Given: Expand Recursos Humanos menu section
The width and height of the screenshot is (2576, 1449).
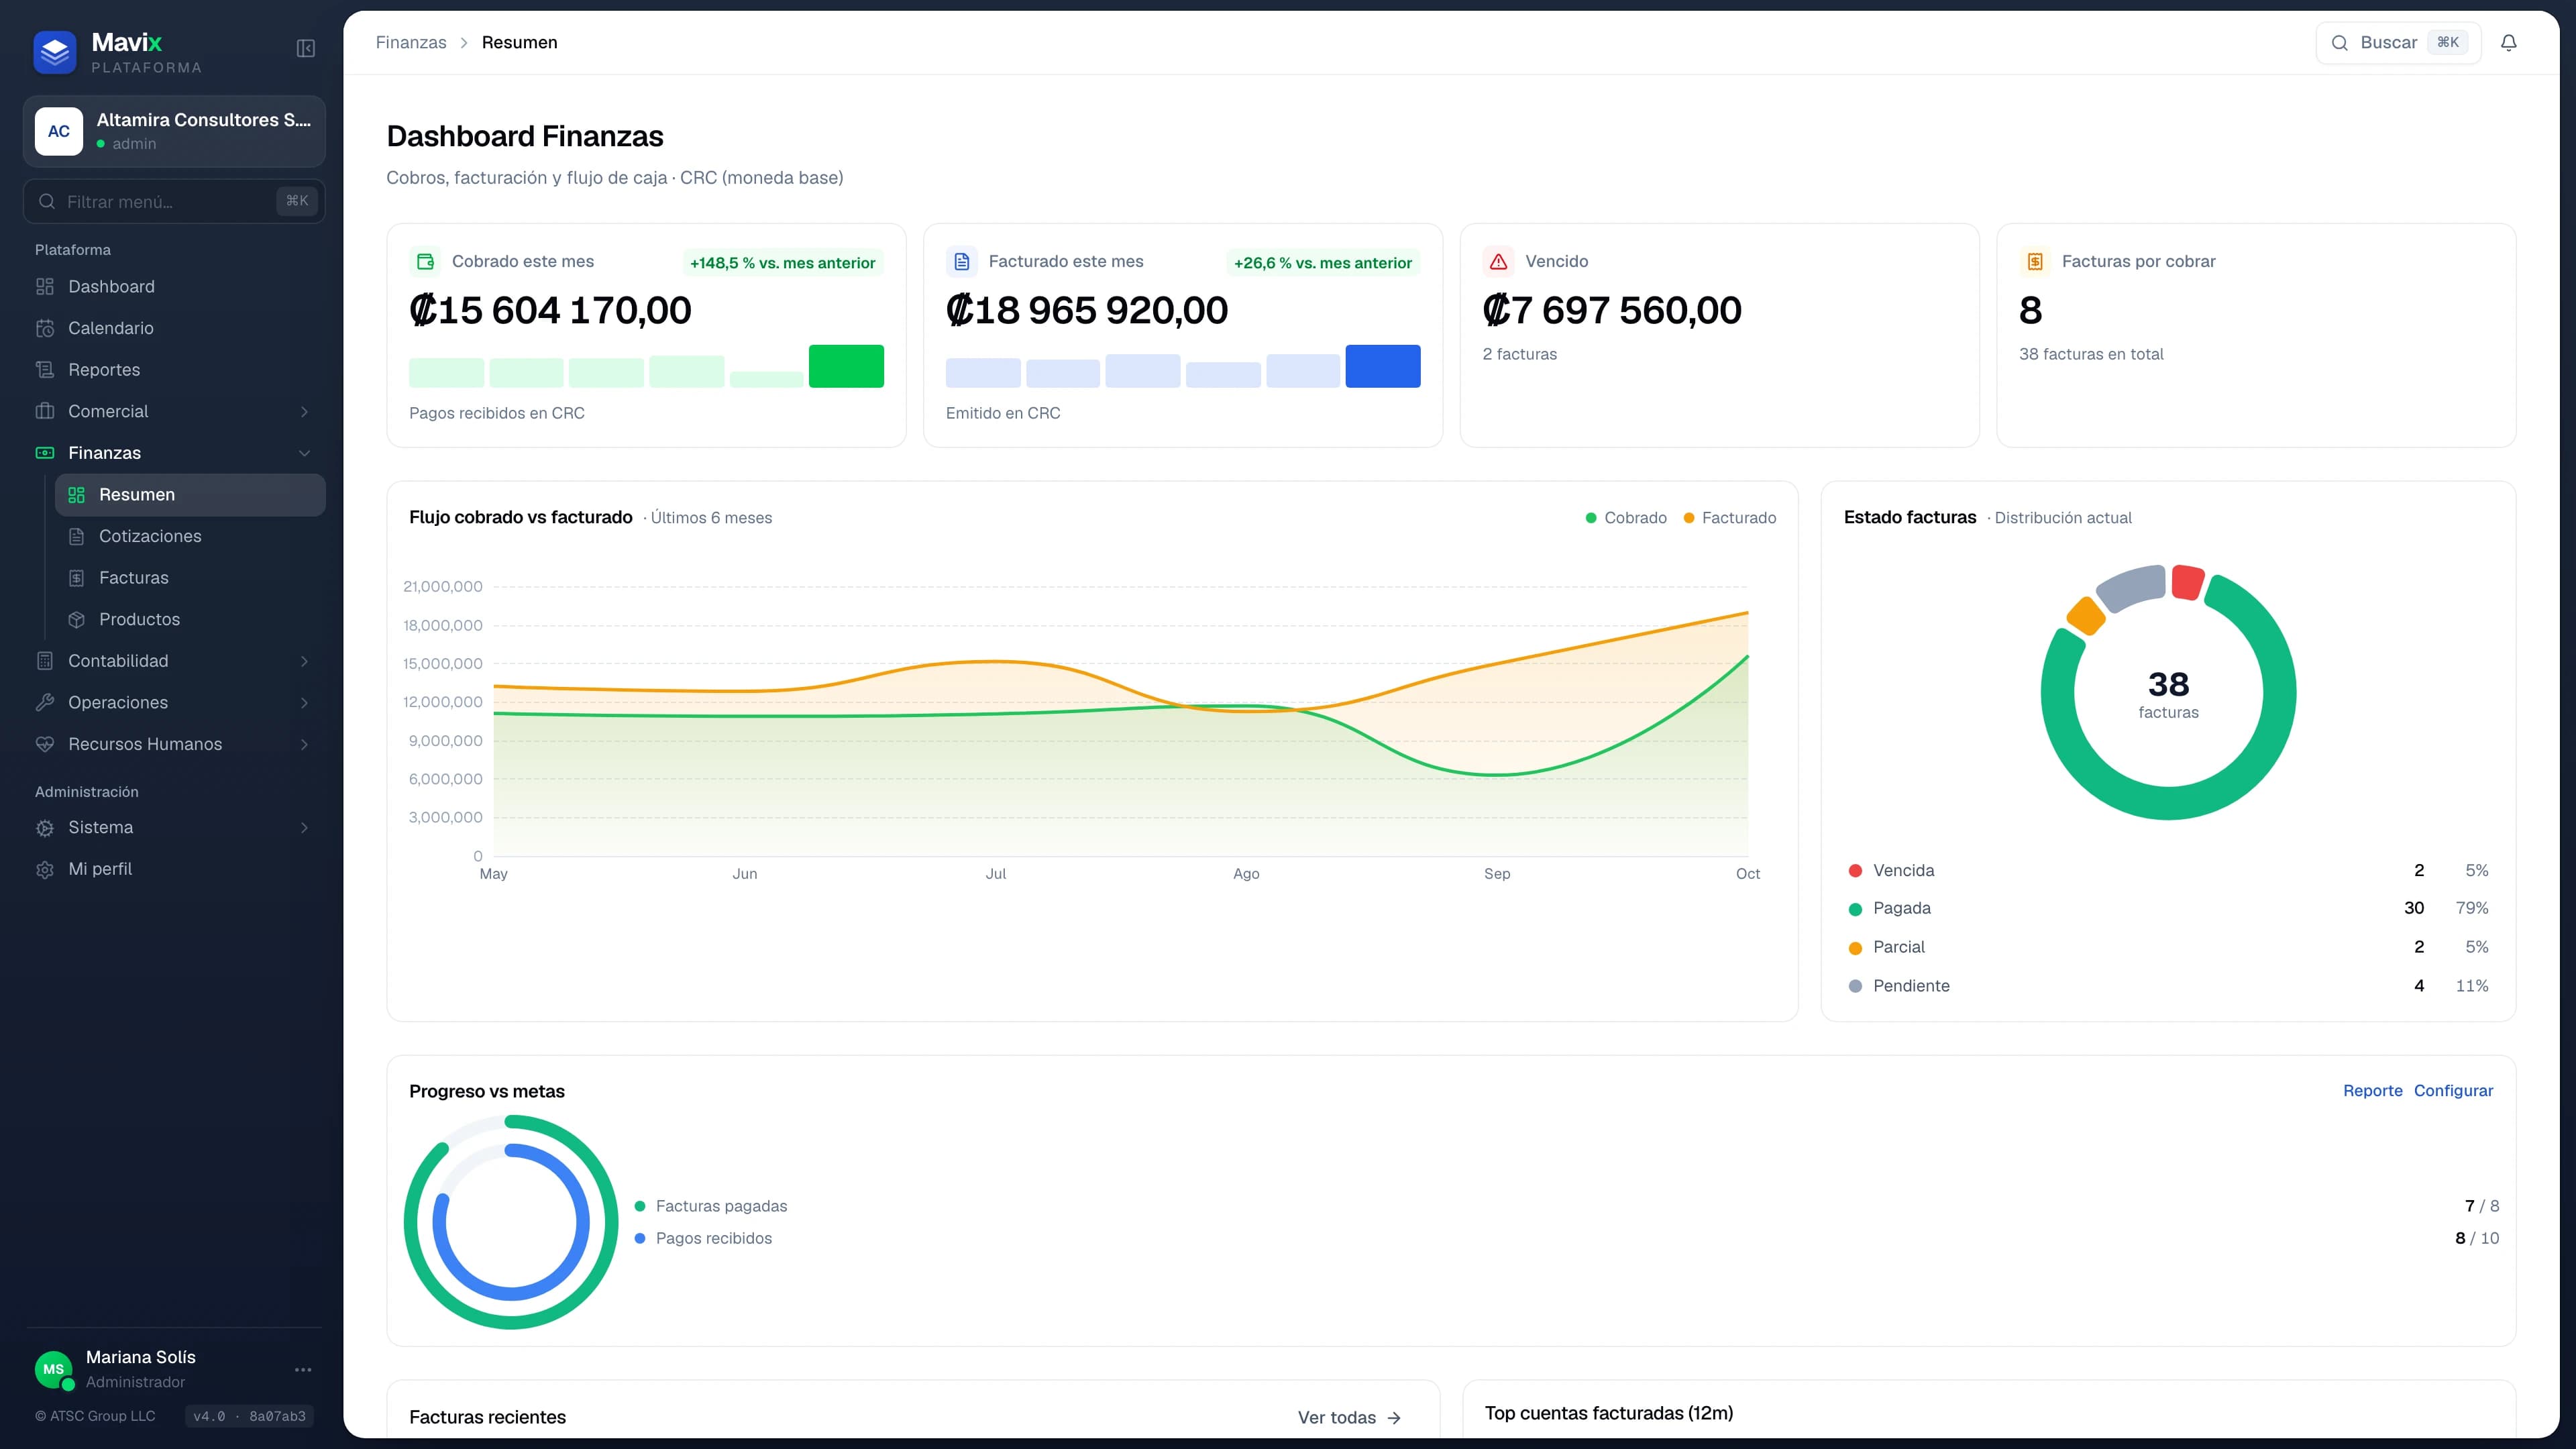Looking at the screenshot, I should [x=174, y=744].
